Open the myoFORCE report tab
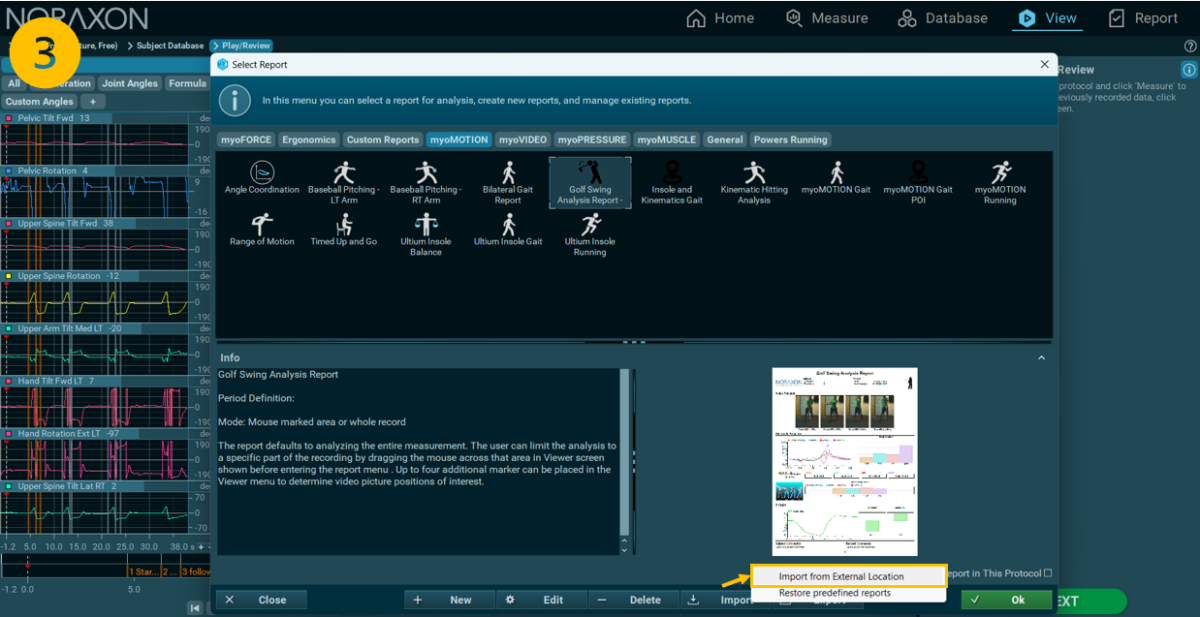Viewport: 1200px width, 617px height. click(x=245, y=140)
